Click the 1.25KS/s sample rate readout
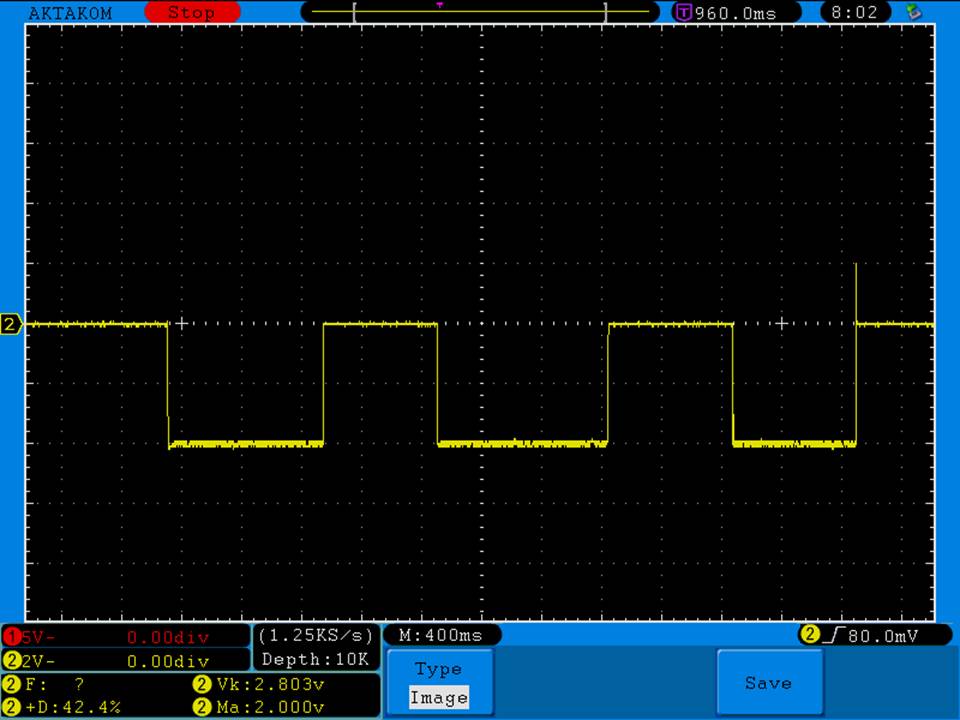Screen dimensions: 960x720 coord(316,635)
